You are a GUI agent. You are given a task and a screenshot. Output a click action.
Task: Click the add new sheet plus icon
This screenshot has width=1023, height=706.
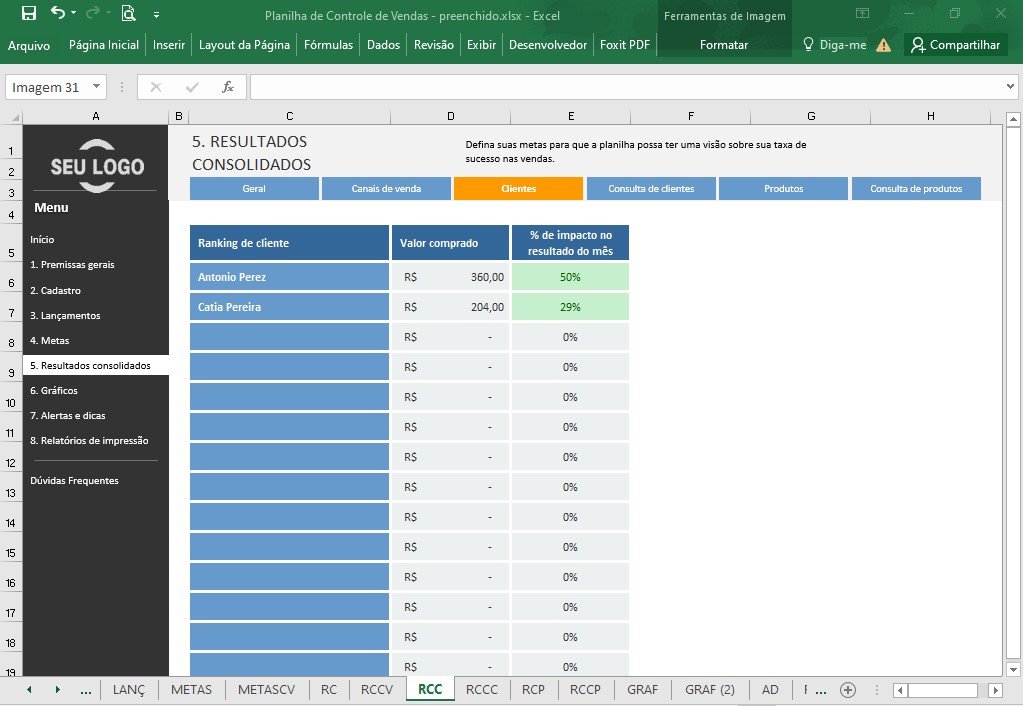coord(847,690)
